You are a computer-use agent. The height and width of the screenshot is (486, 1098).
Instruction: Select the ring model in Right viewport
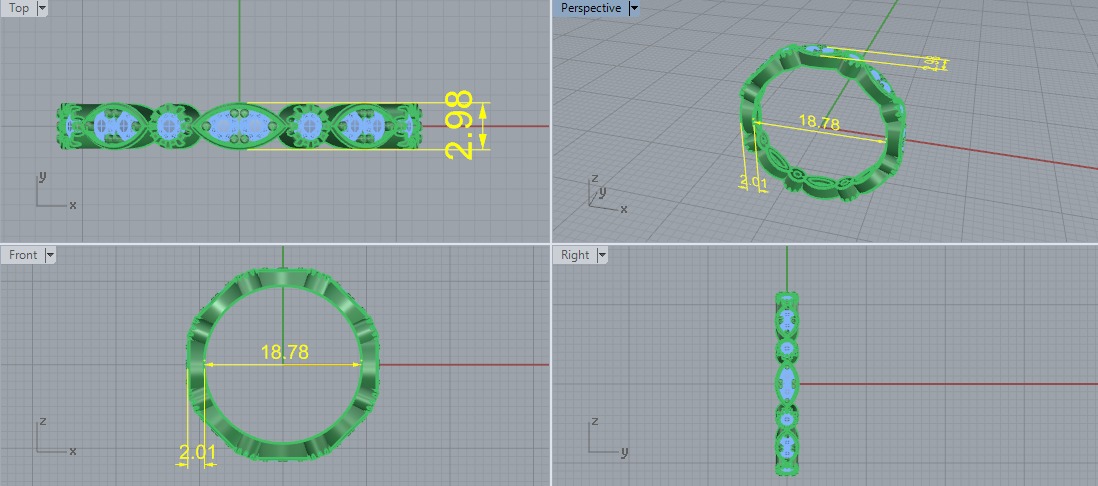pyautogui.click(x=787, y=384)
